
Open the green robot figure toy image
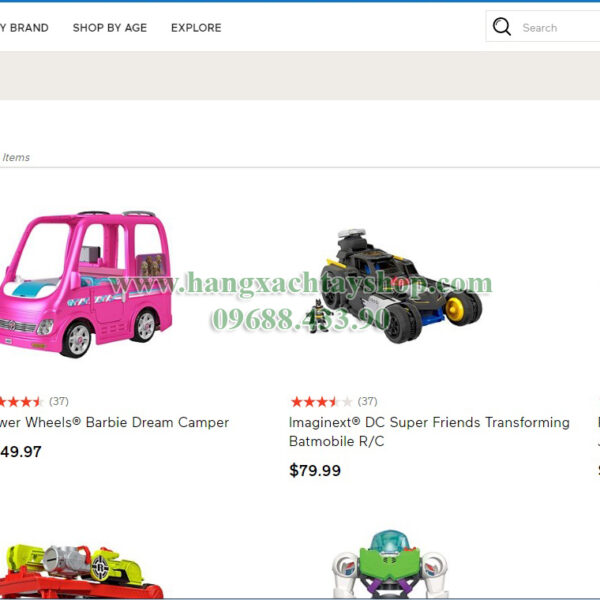390,564
